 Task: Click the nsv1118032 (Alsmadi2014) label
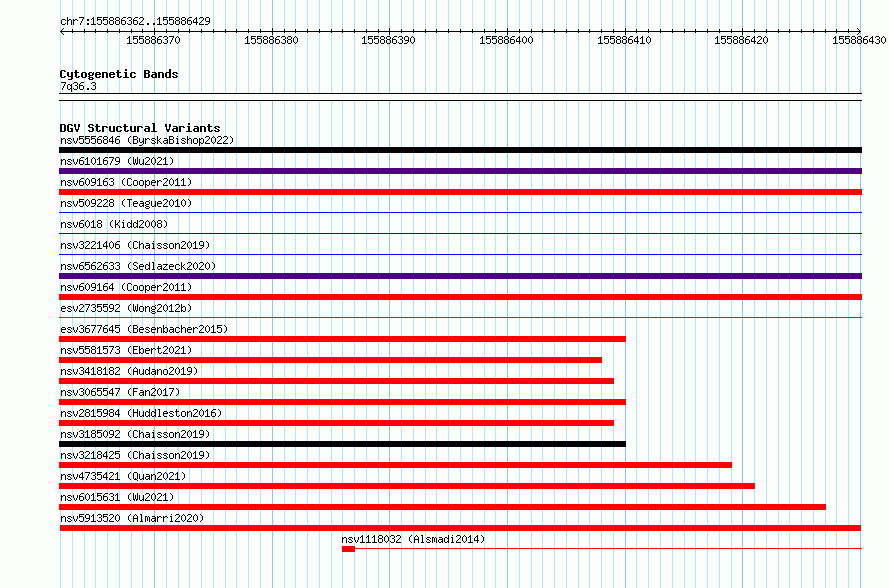pyautogui.click(x=413, y=539)
